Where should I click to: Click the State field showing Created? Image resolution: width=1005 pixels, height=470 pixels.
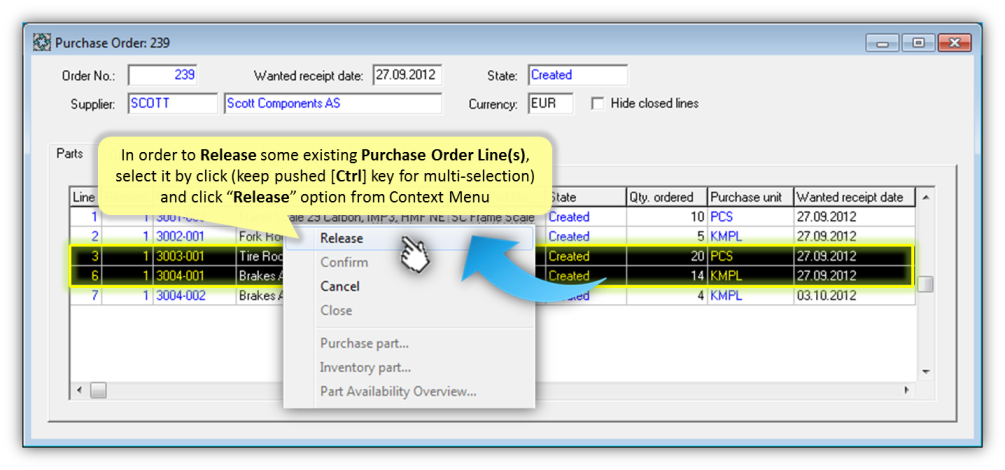pyautogui.click(x=577, y=75)
